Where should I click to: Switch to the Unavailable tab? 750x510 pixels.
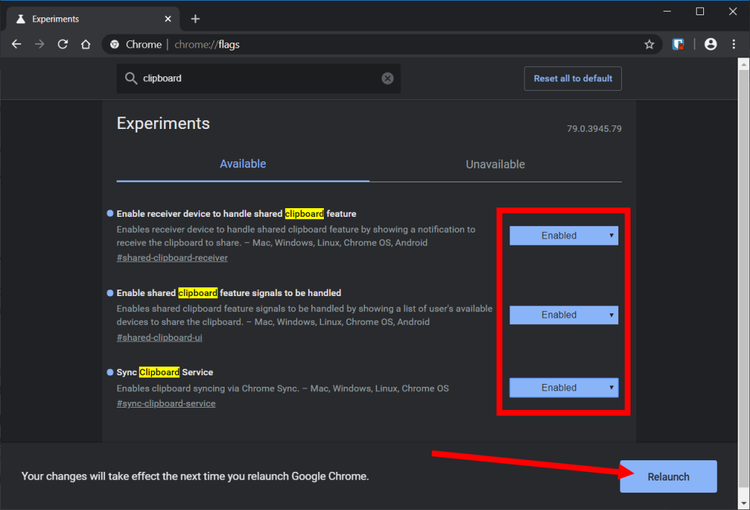tap(495, 164)
